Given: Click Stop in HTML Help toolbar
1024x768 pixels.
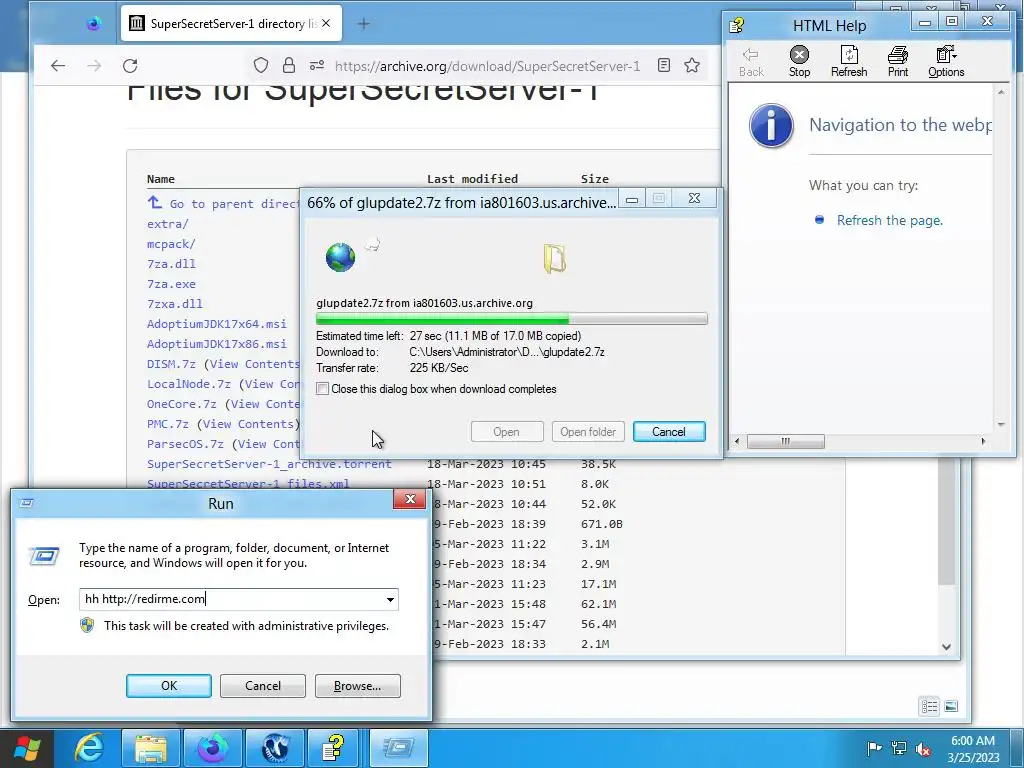Looking at the screenshot, I should click(x=799, y=61).
